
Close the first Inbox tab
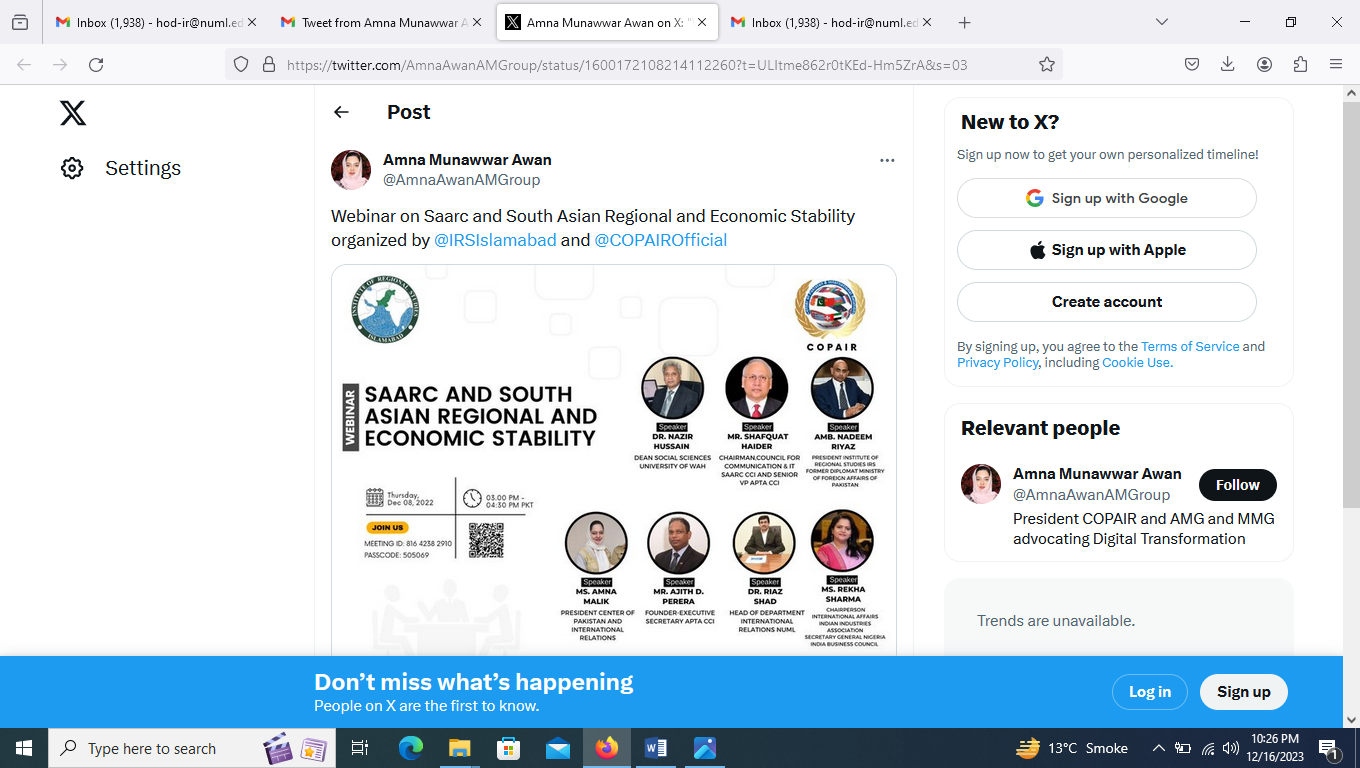252,22
